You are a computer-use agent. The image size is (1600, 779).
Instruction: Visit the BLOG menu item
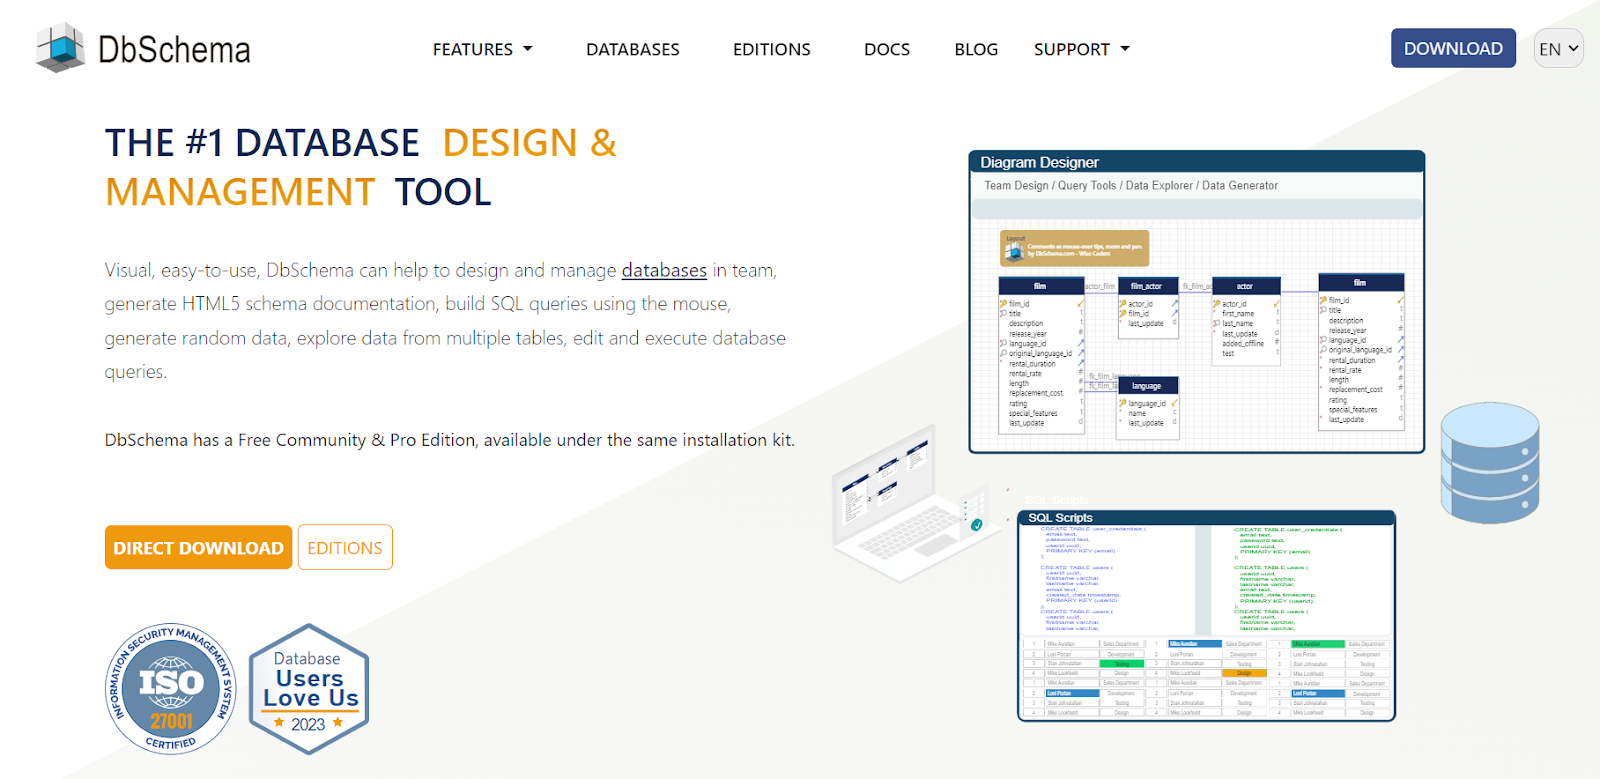click(976, 49)
